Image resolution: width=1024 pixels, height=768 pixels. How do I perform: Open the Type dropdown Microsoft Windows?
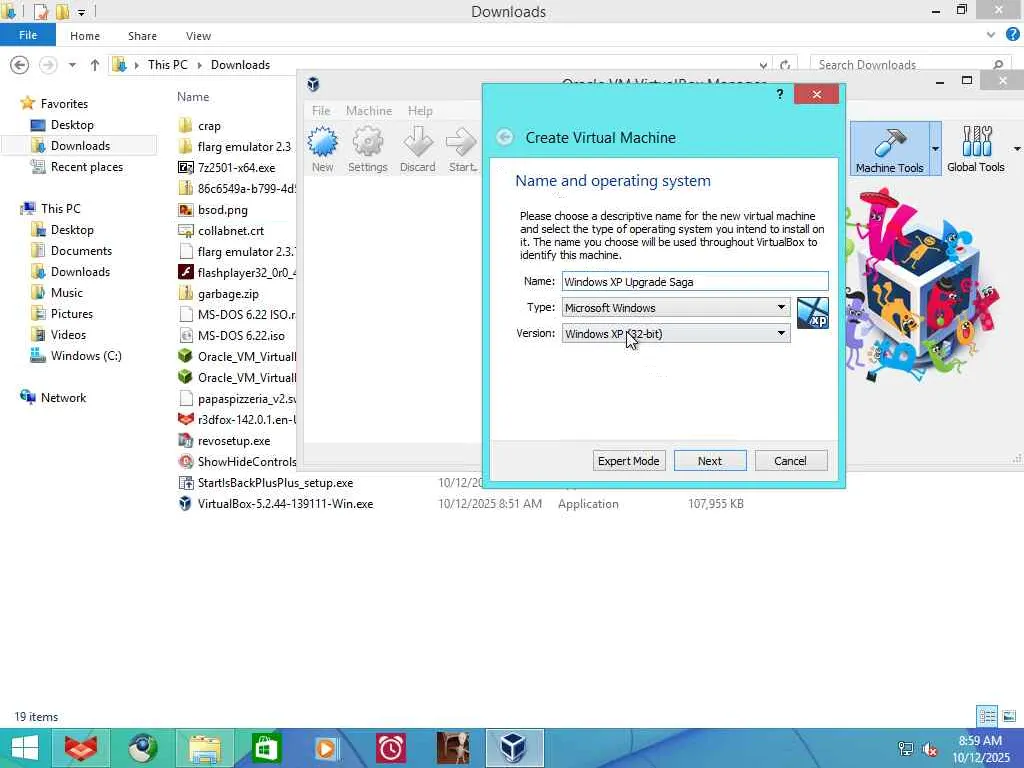click(x=676, y=308)
